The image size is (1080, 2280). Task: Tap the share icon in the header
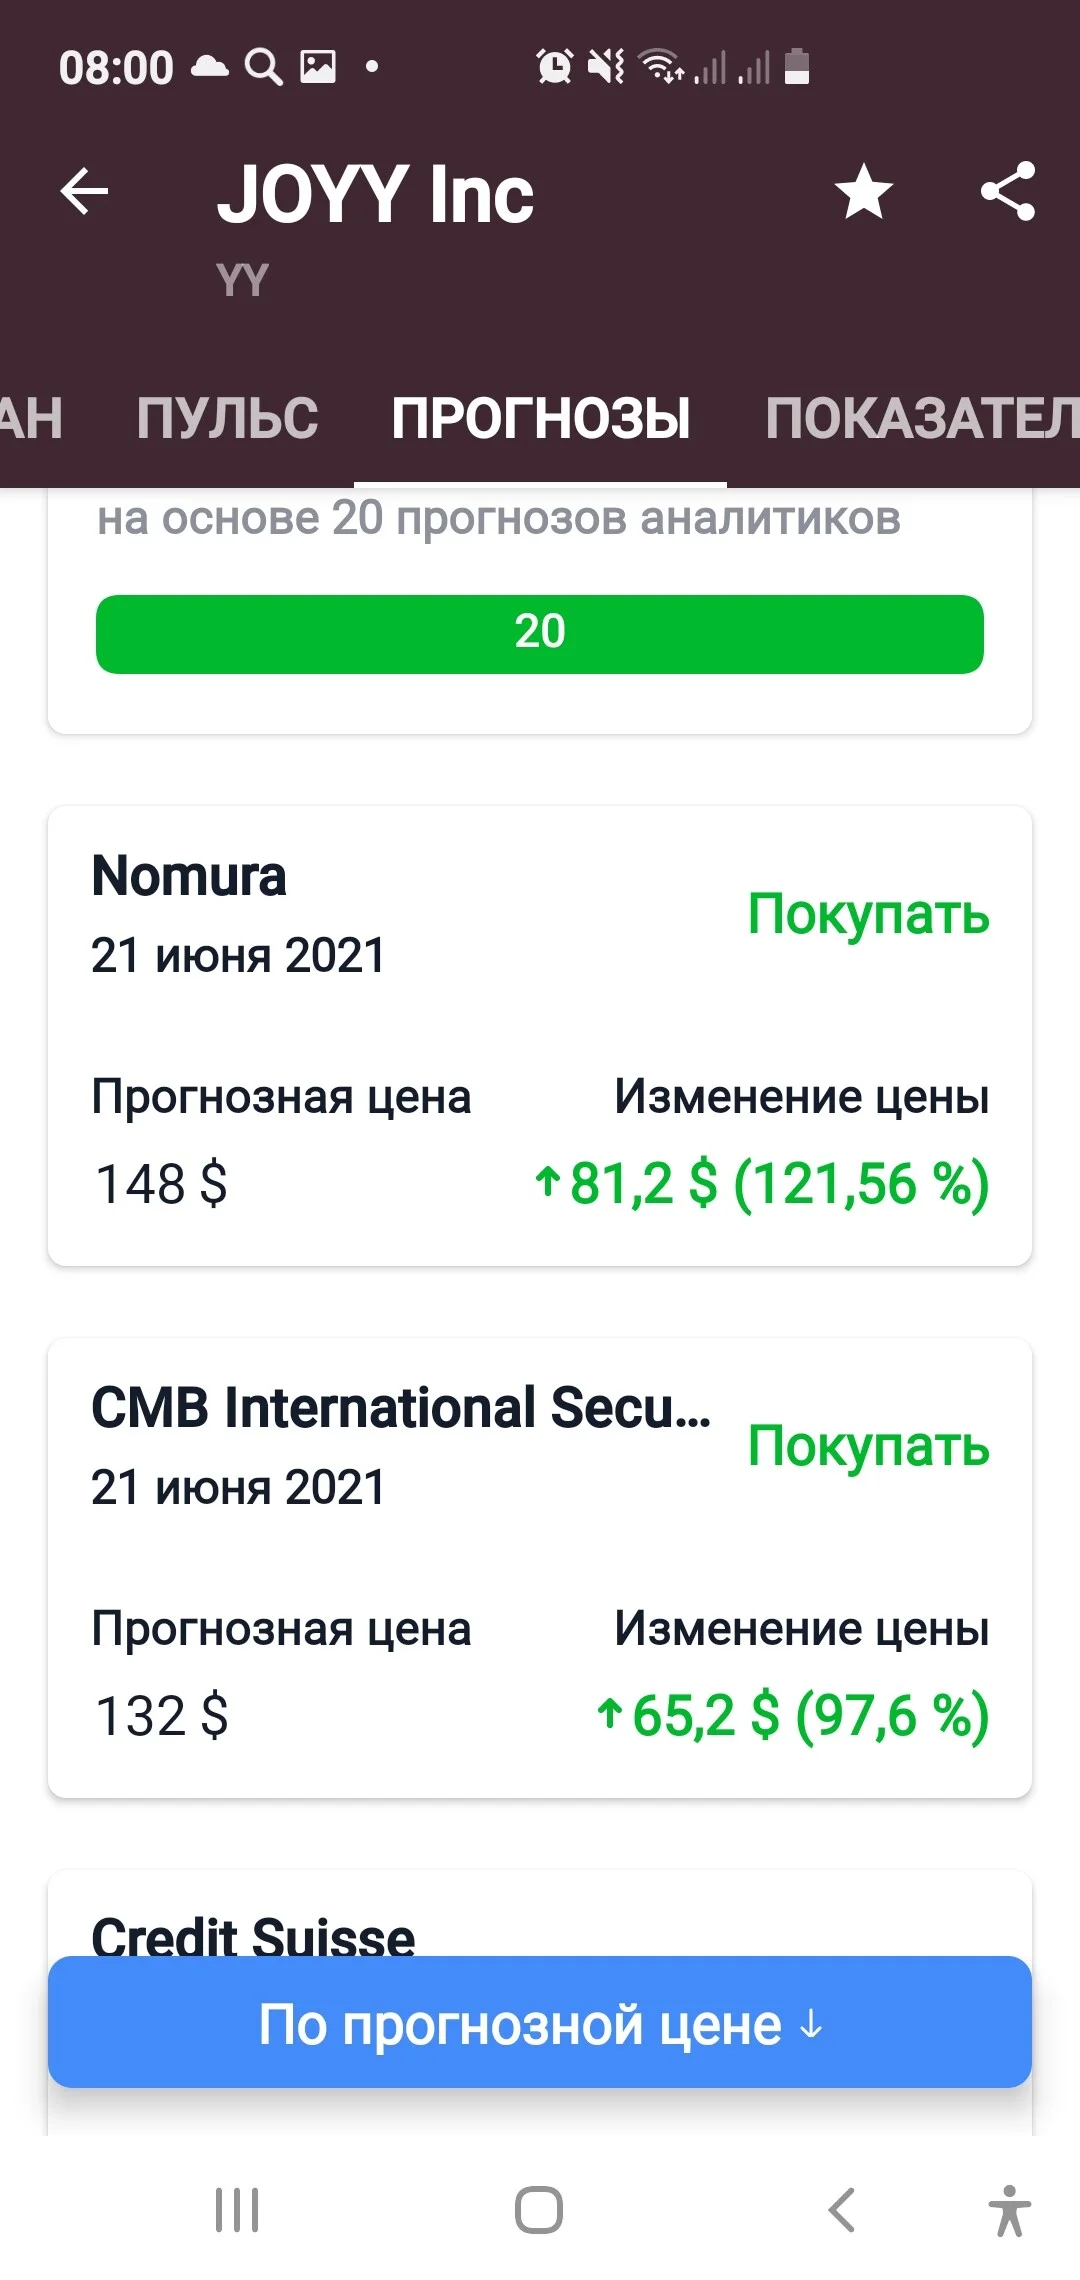1008,191
